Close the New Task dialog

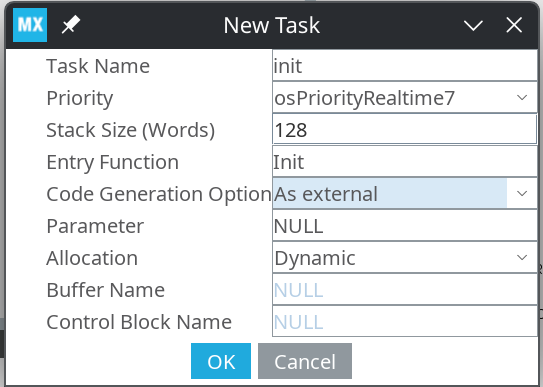pos(514,25)
